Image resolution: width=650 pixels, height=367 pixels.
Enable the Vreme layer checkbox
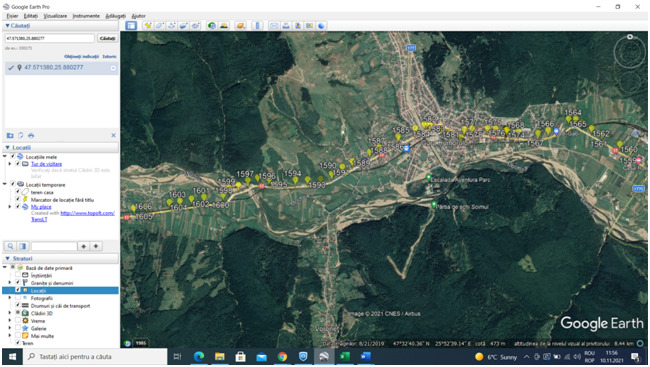click(18, 321)
